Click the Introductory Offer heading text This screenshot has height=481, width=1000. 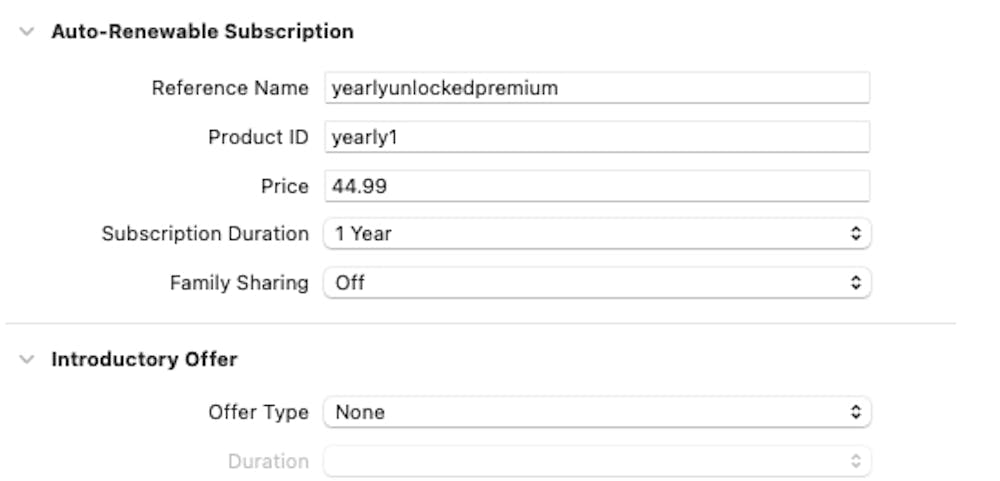pos(144,359)
